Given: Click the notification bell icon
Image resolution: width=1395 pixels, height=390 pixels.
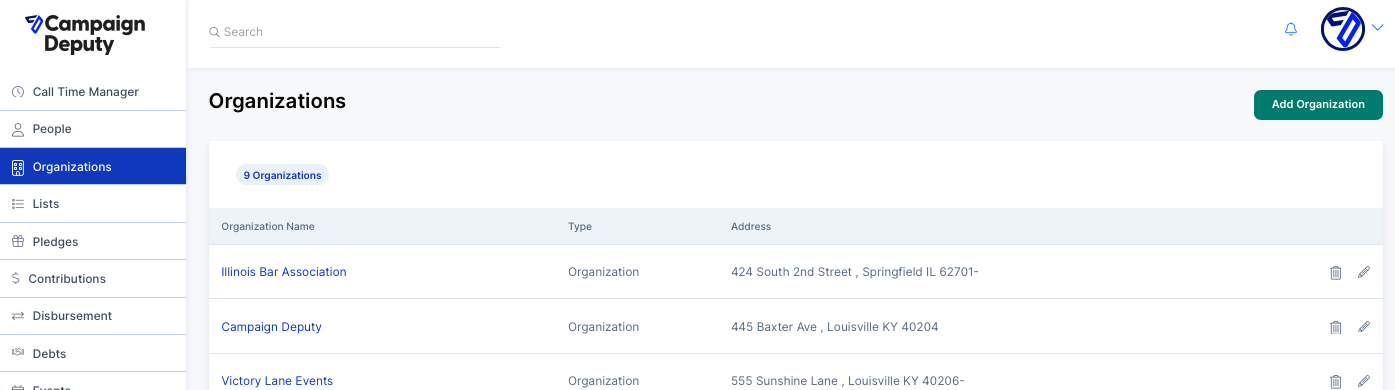Looking at the screenshot, I should click(x=1291, y=30).
